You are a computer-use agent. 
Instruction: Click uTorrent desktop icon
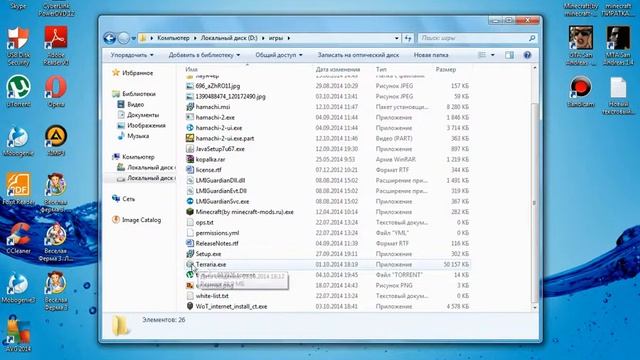click(18, 91)
